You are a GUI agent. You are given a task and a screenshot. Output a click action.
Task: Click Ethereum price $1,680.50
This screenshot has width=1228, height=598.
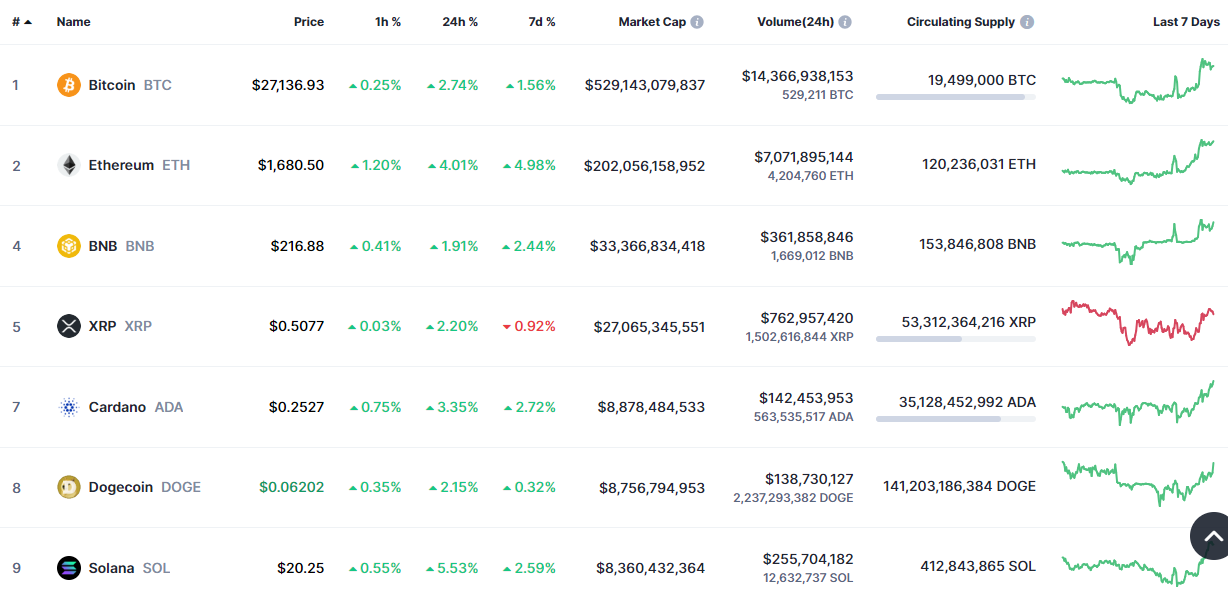point(291,165)
